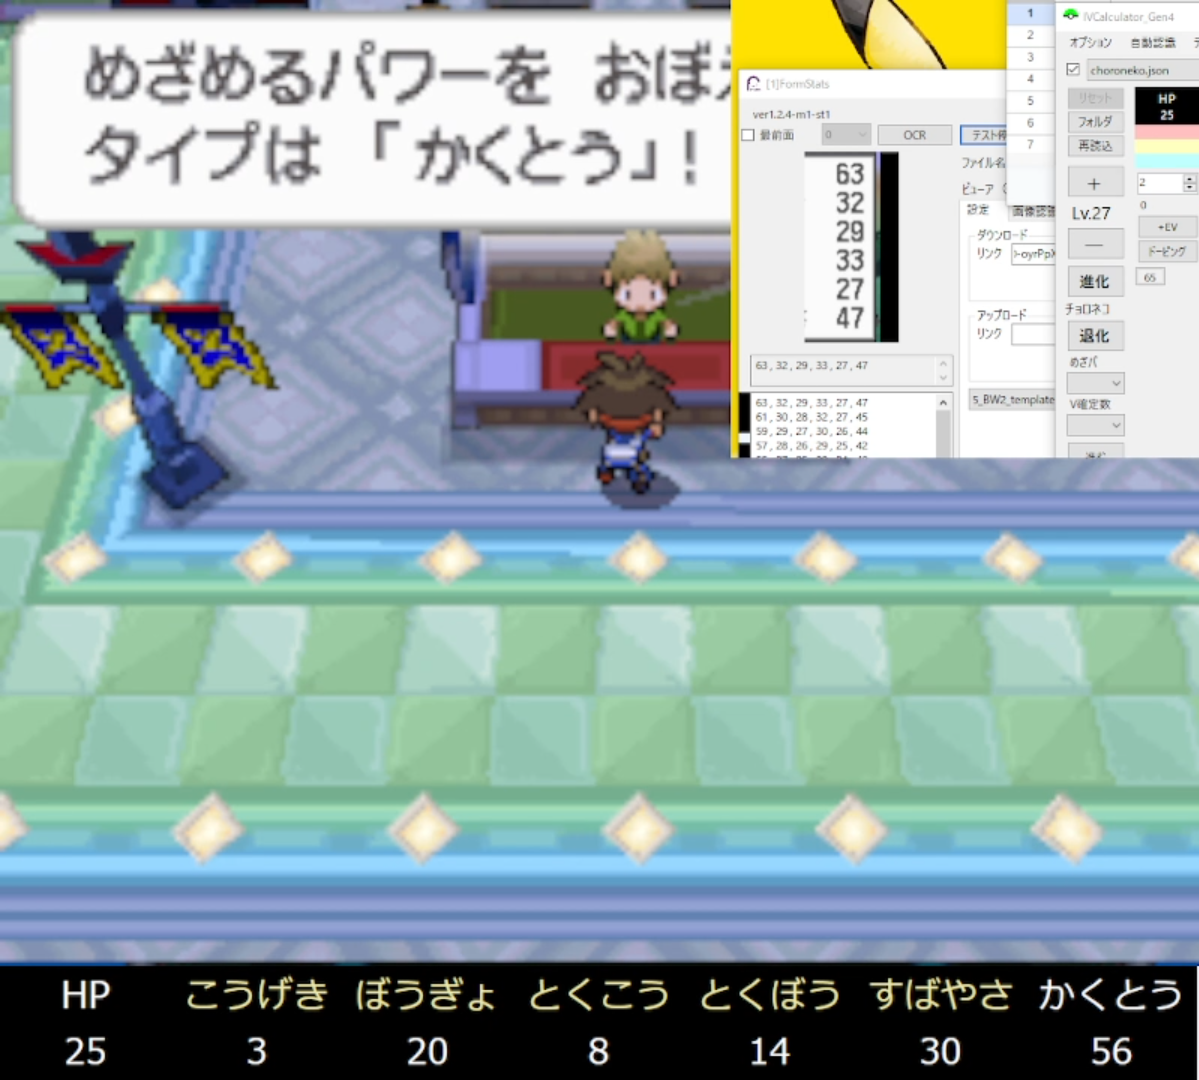Image resolution: width=1199 pixels, height=1080 pixels.
Task: Switch to the 画像認識 tab in FormStats
Action: pyautogui.click(x=1033, y=211)
